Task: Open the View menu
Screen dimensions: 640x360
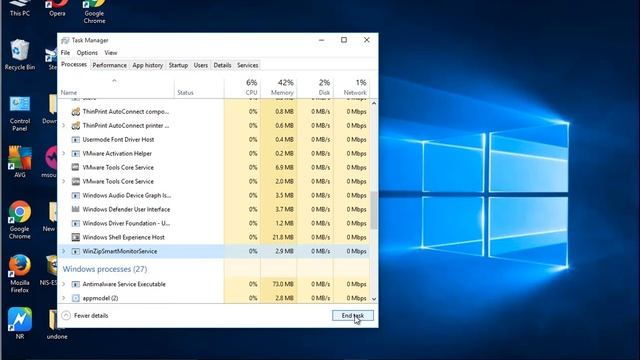Action: coord(111,53)
